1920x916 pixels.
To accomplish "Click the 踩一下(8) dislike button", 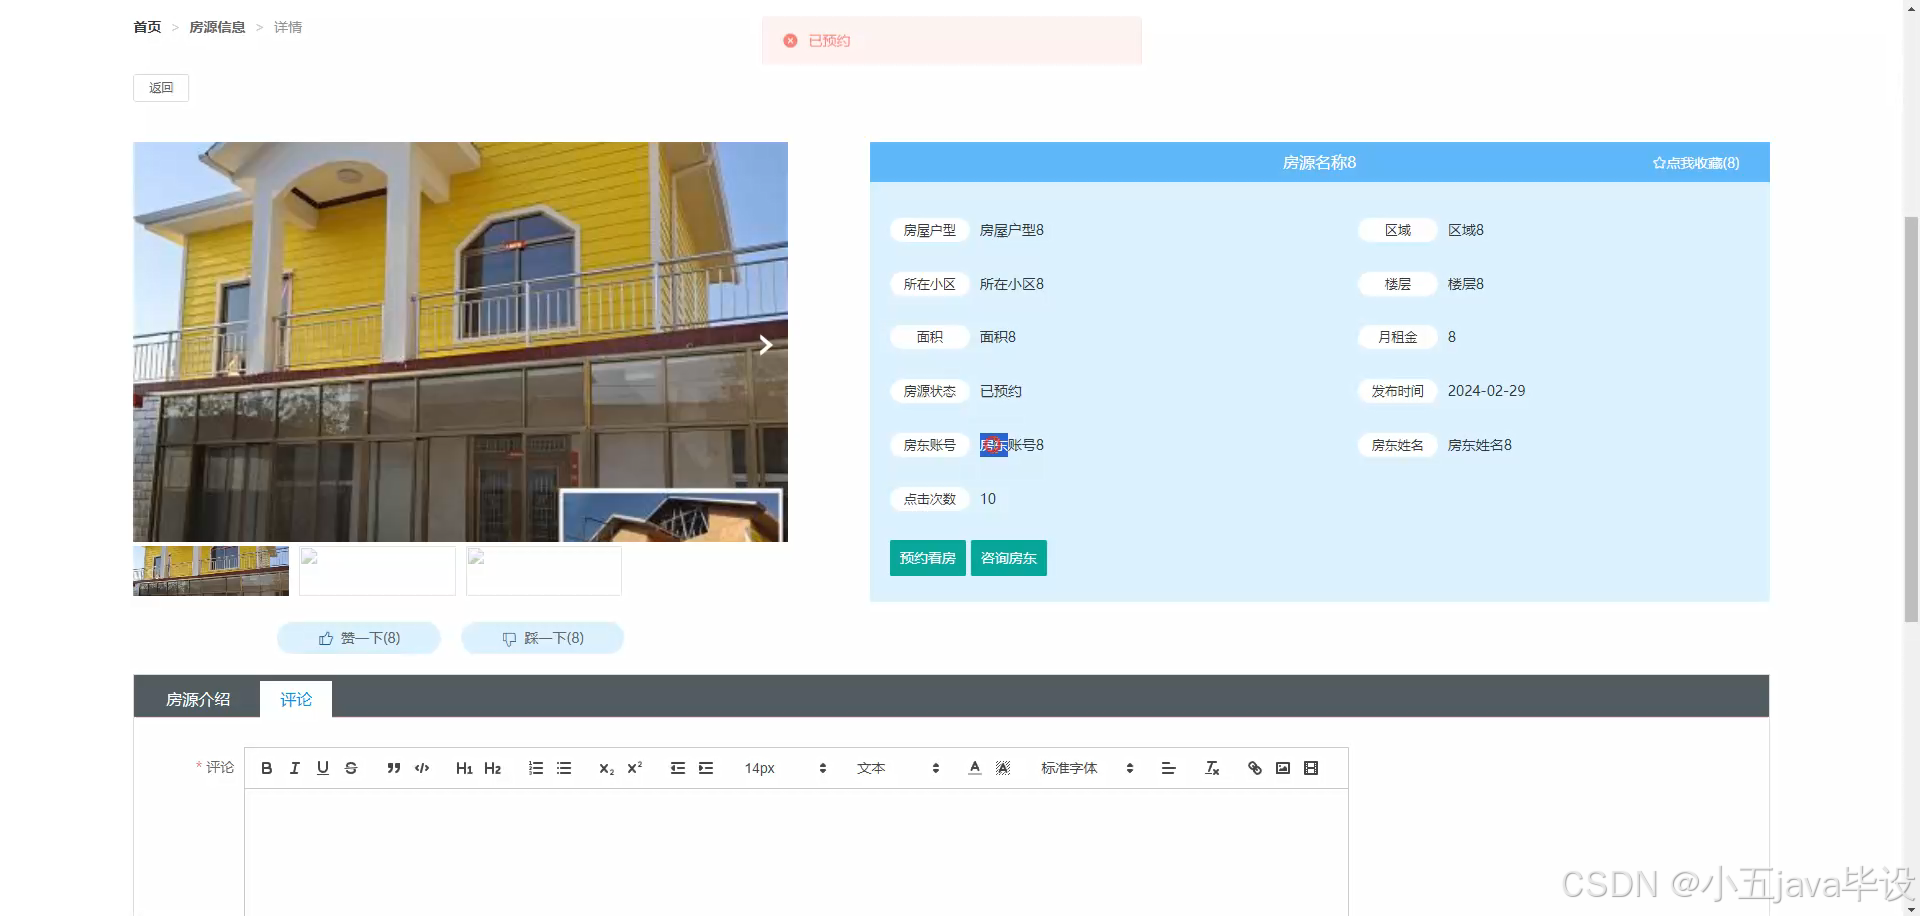I will click(543, 638).
